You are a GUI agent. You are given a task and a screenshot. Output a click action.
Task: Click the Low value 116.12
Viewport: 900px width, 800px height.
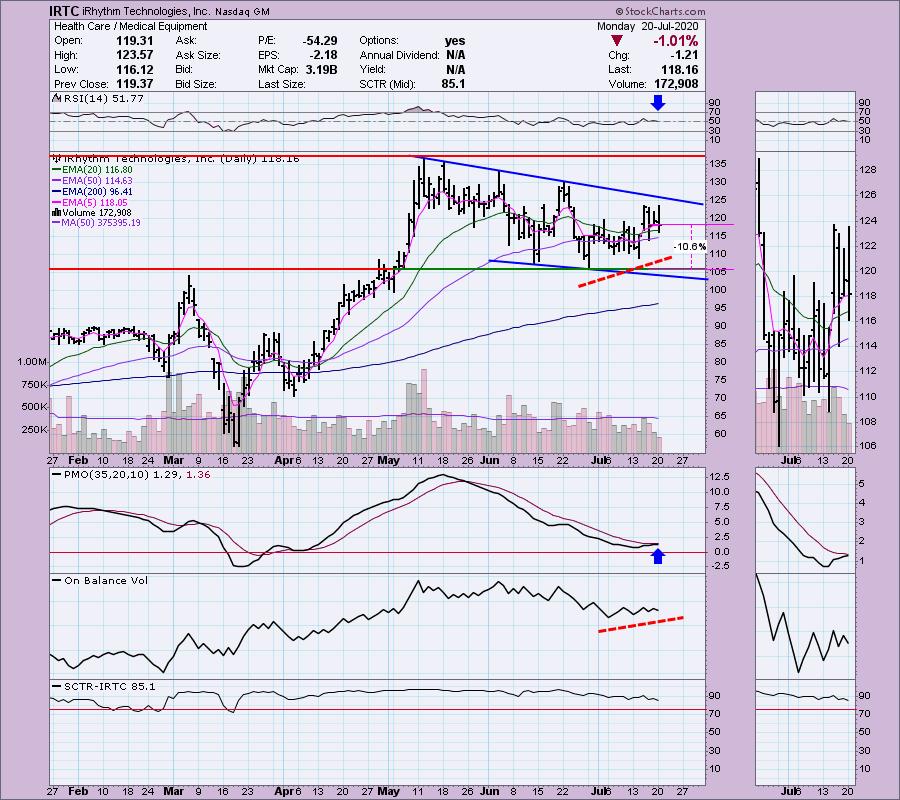tap(134, 69)
